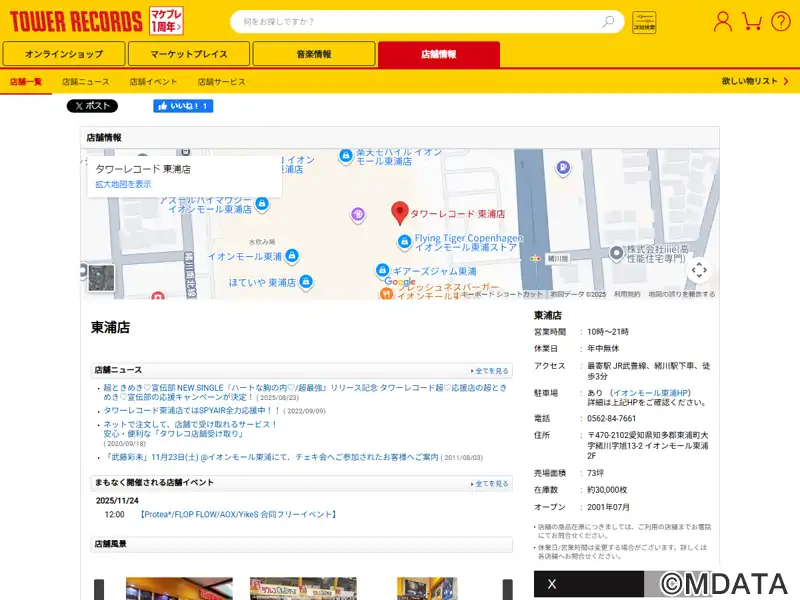Image resolution: width=800 pixels, height=600 pixels.
Task: Click the search magnifier icon
Action: (x=608, y=21)
